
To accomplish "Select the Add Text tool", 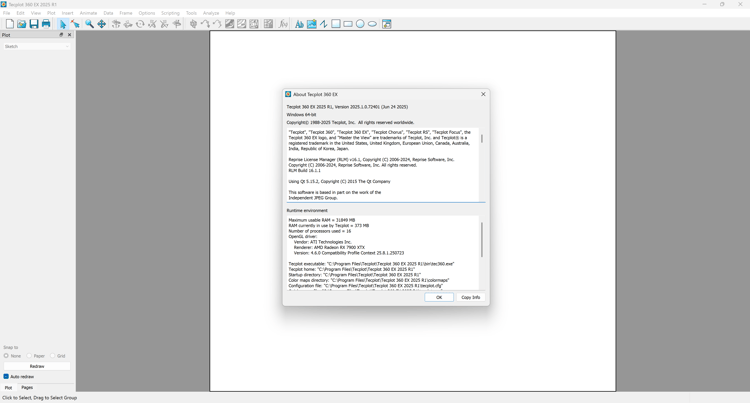I will 299,24.
